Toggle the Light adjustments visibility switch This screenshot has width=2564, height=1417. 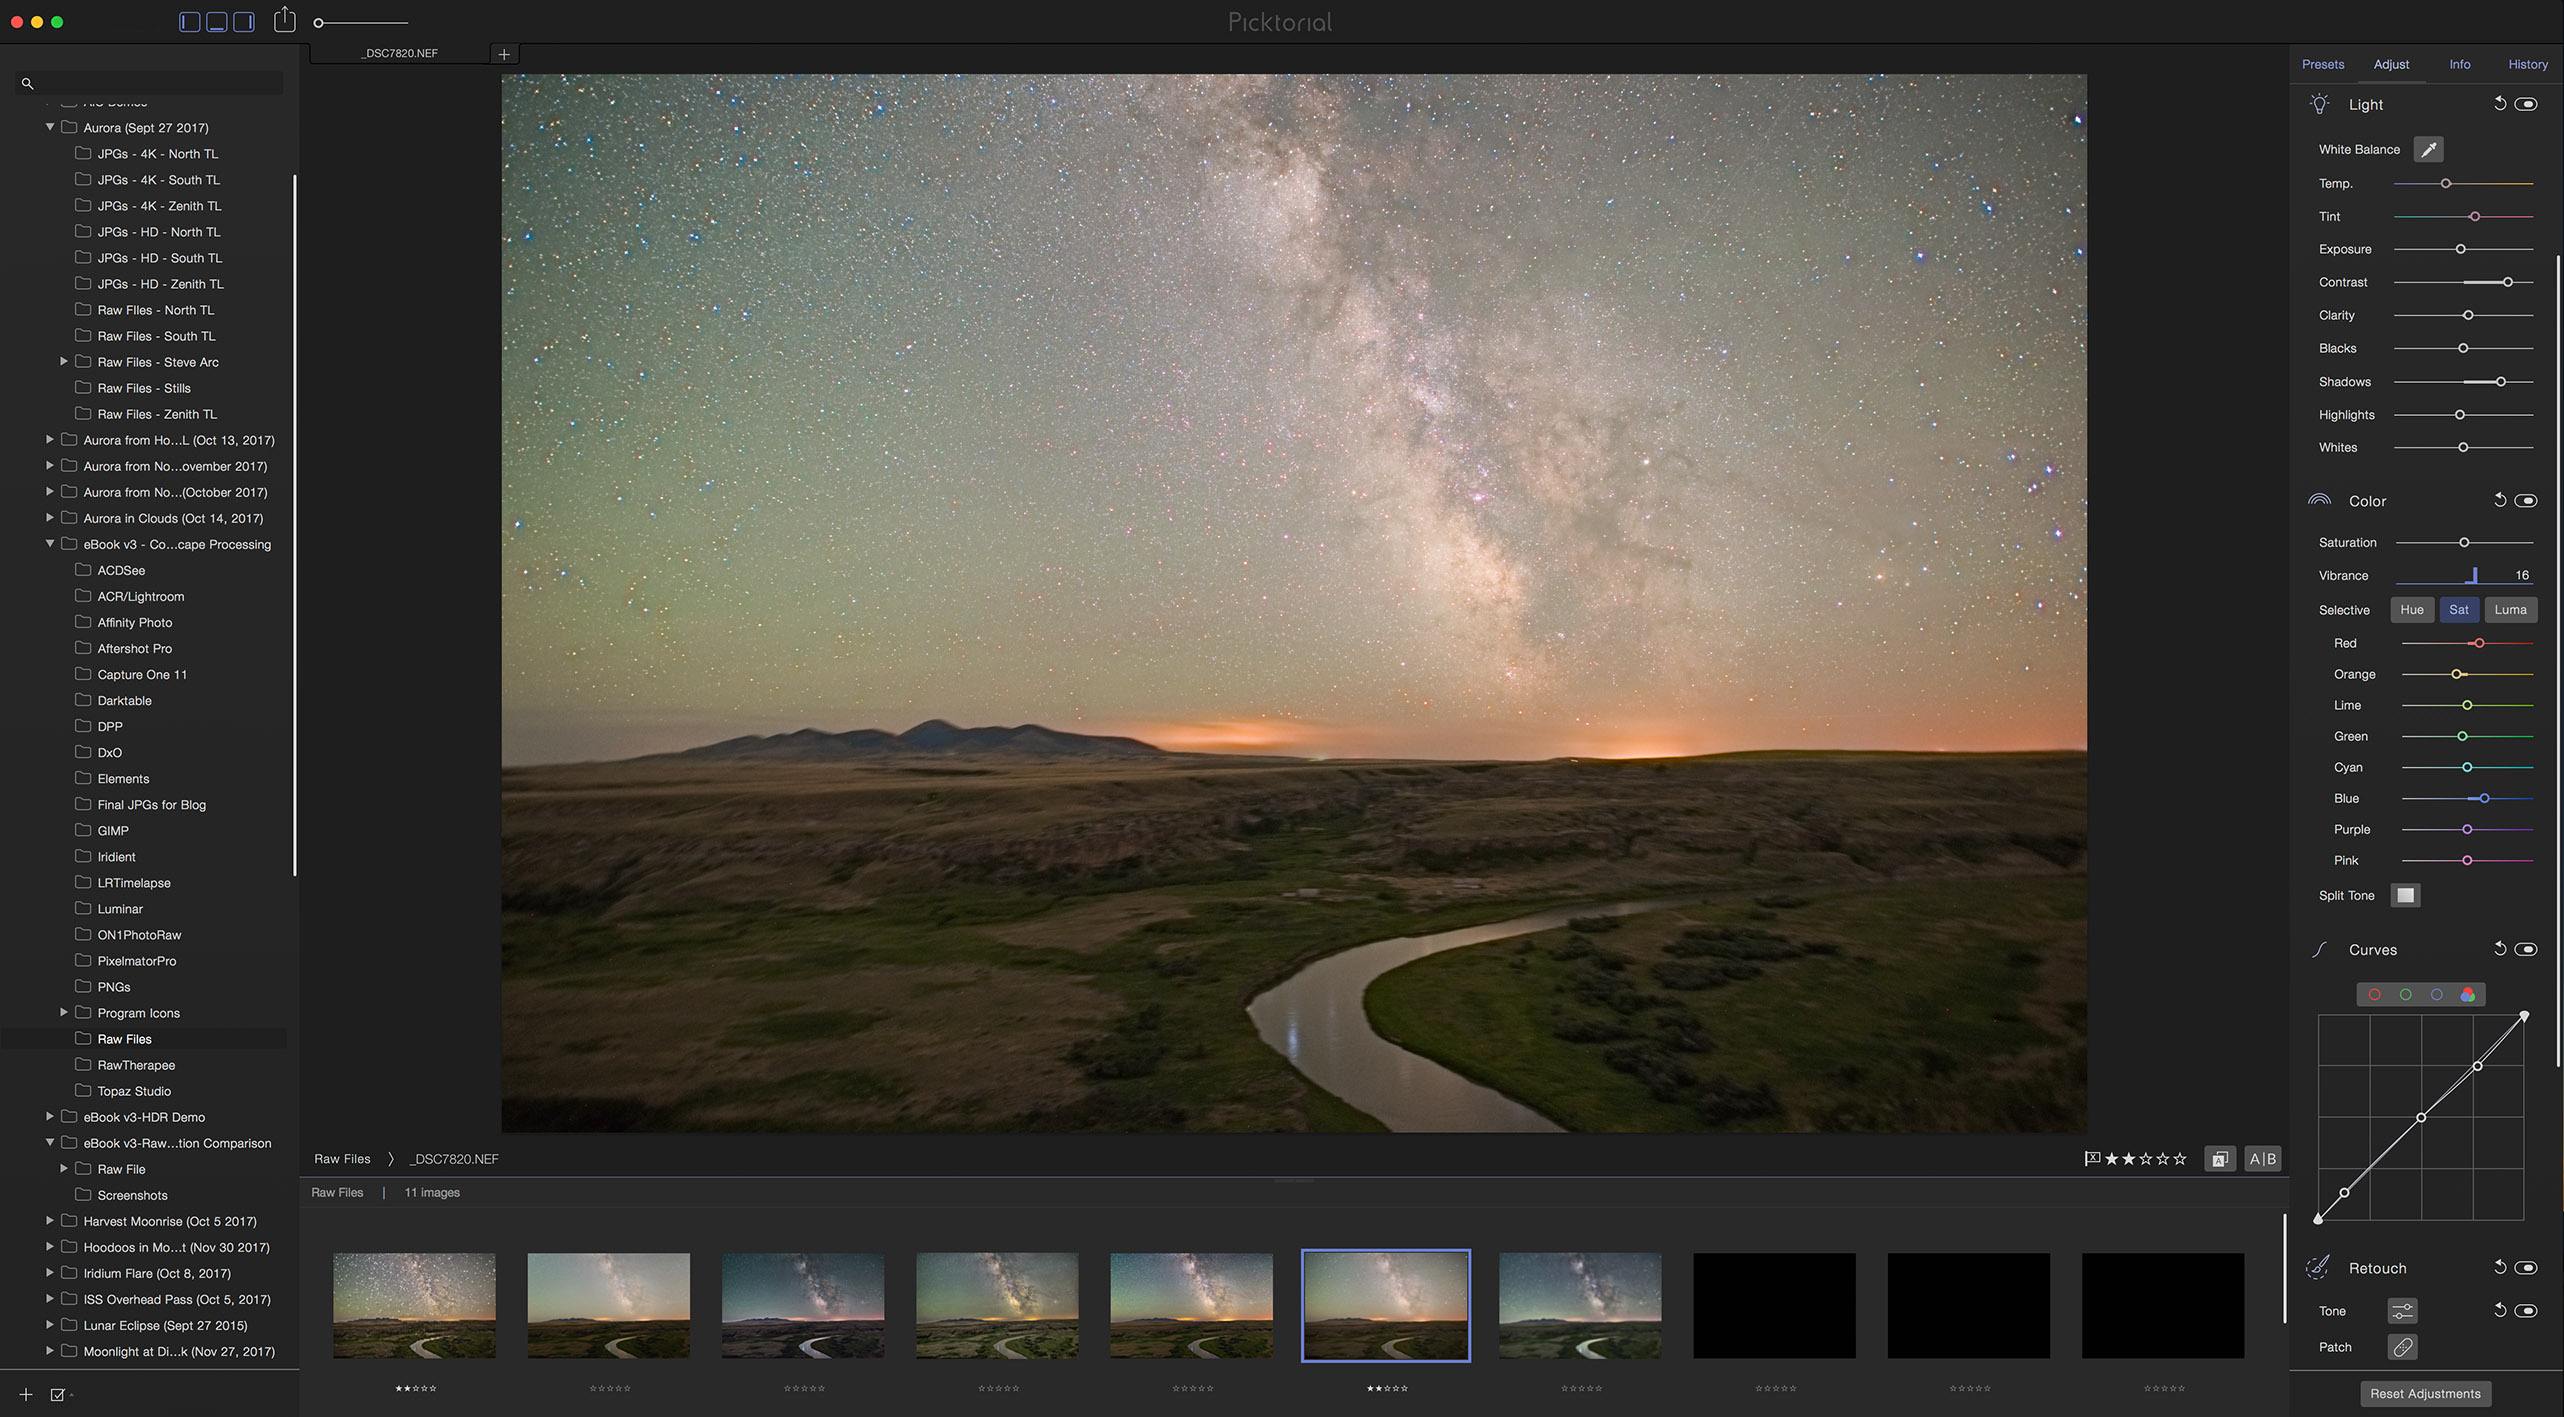pos(2526,104)
